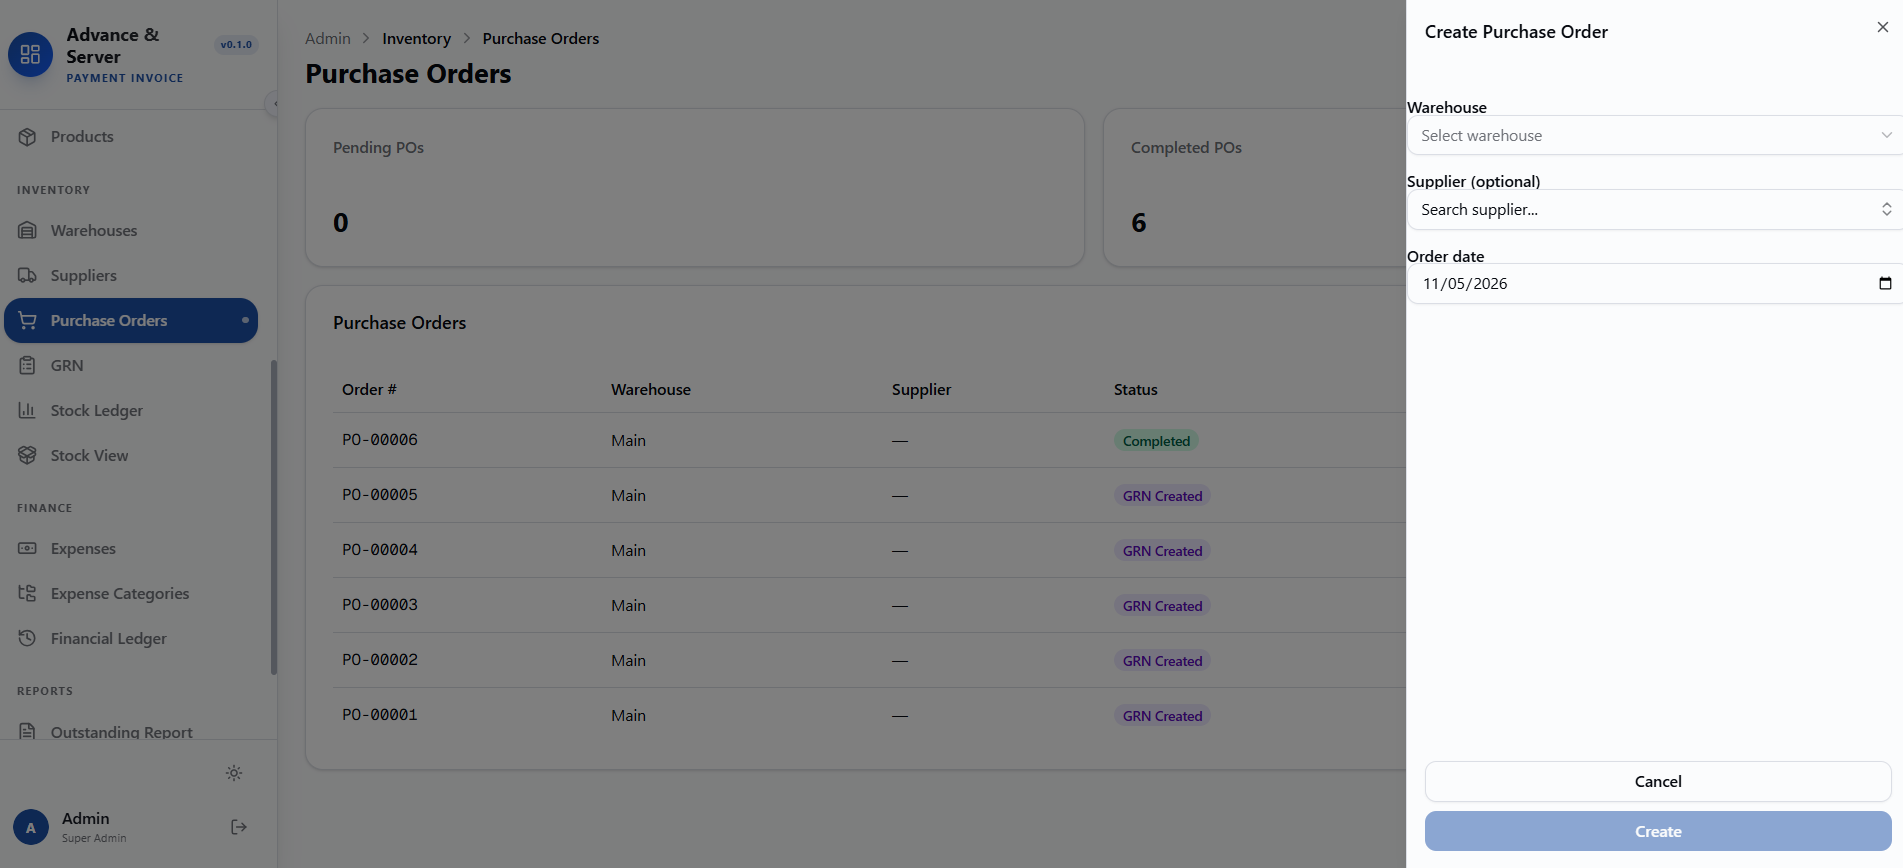Open Financial Ledger
Screen dimensions: 1903x868
(x=131, y=639)
